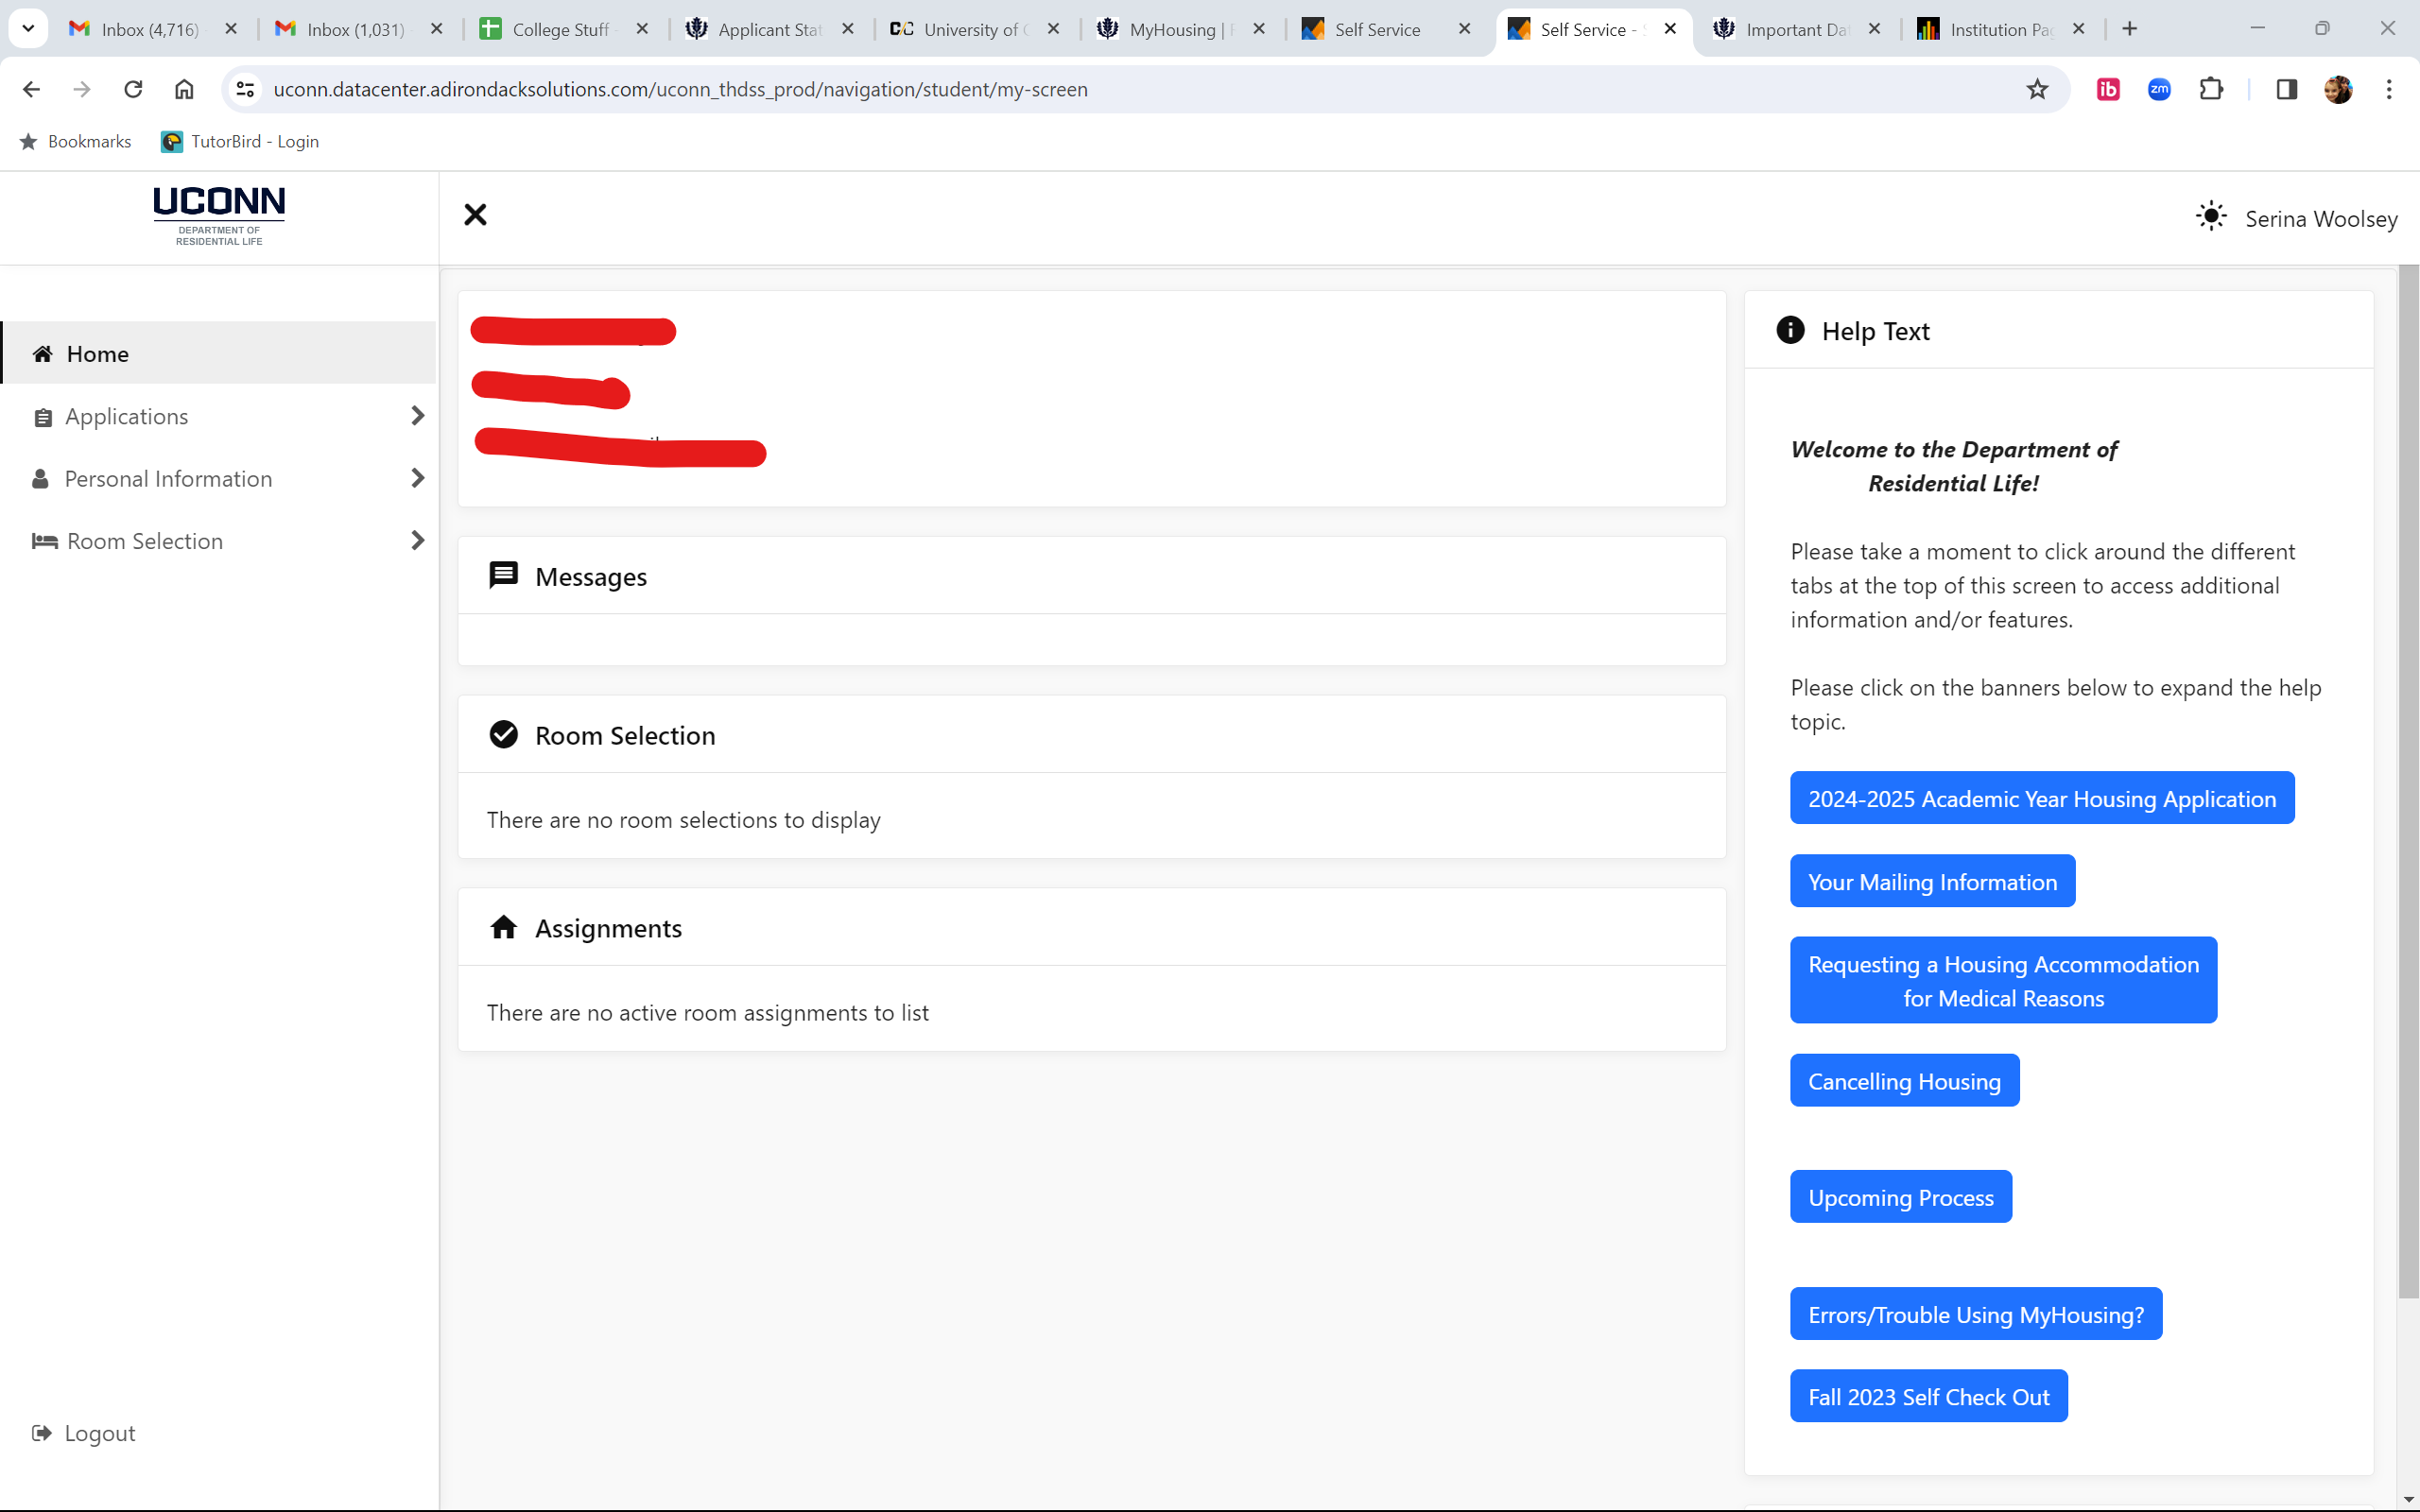Click the page vertical scrollbar
Image resolution: width=2420 pixels, height=1512 pixels.
(x=2408, y=780)
